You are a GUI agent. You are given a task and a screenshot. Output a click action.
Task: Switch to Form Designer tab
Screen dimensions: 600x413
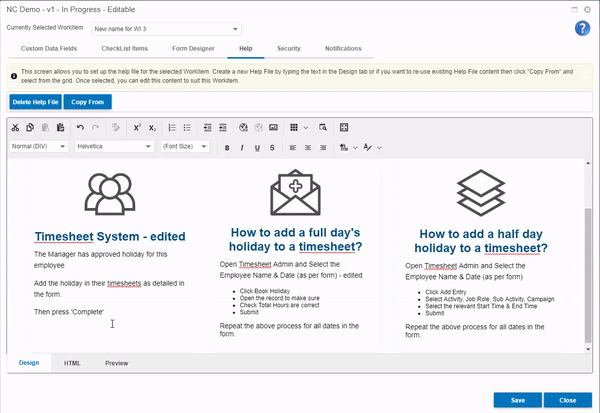[x=193, y=49]
